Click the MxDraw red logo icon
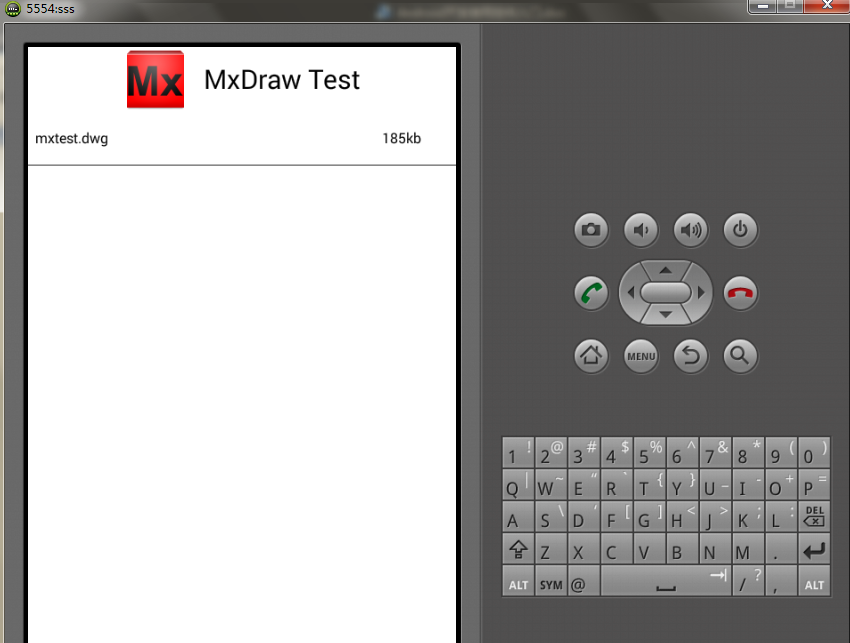Image resolution: width=850 pixels, height=643 pixels. point(155,79)
